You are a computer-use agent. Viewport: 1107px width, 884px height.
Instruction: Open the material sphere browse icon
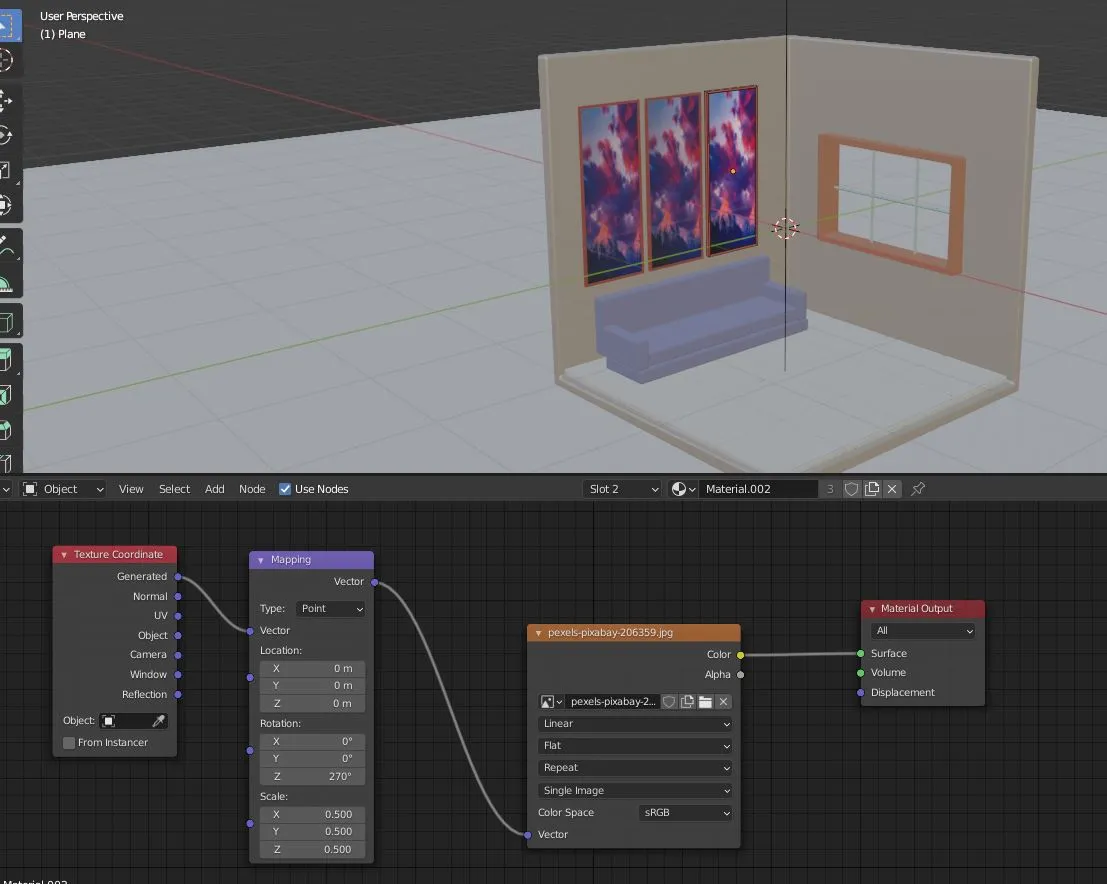(x=683, y=489)
